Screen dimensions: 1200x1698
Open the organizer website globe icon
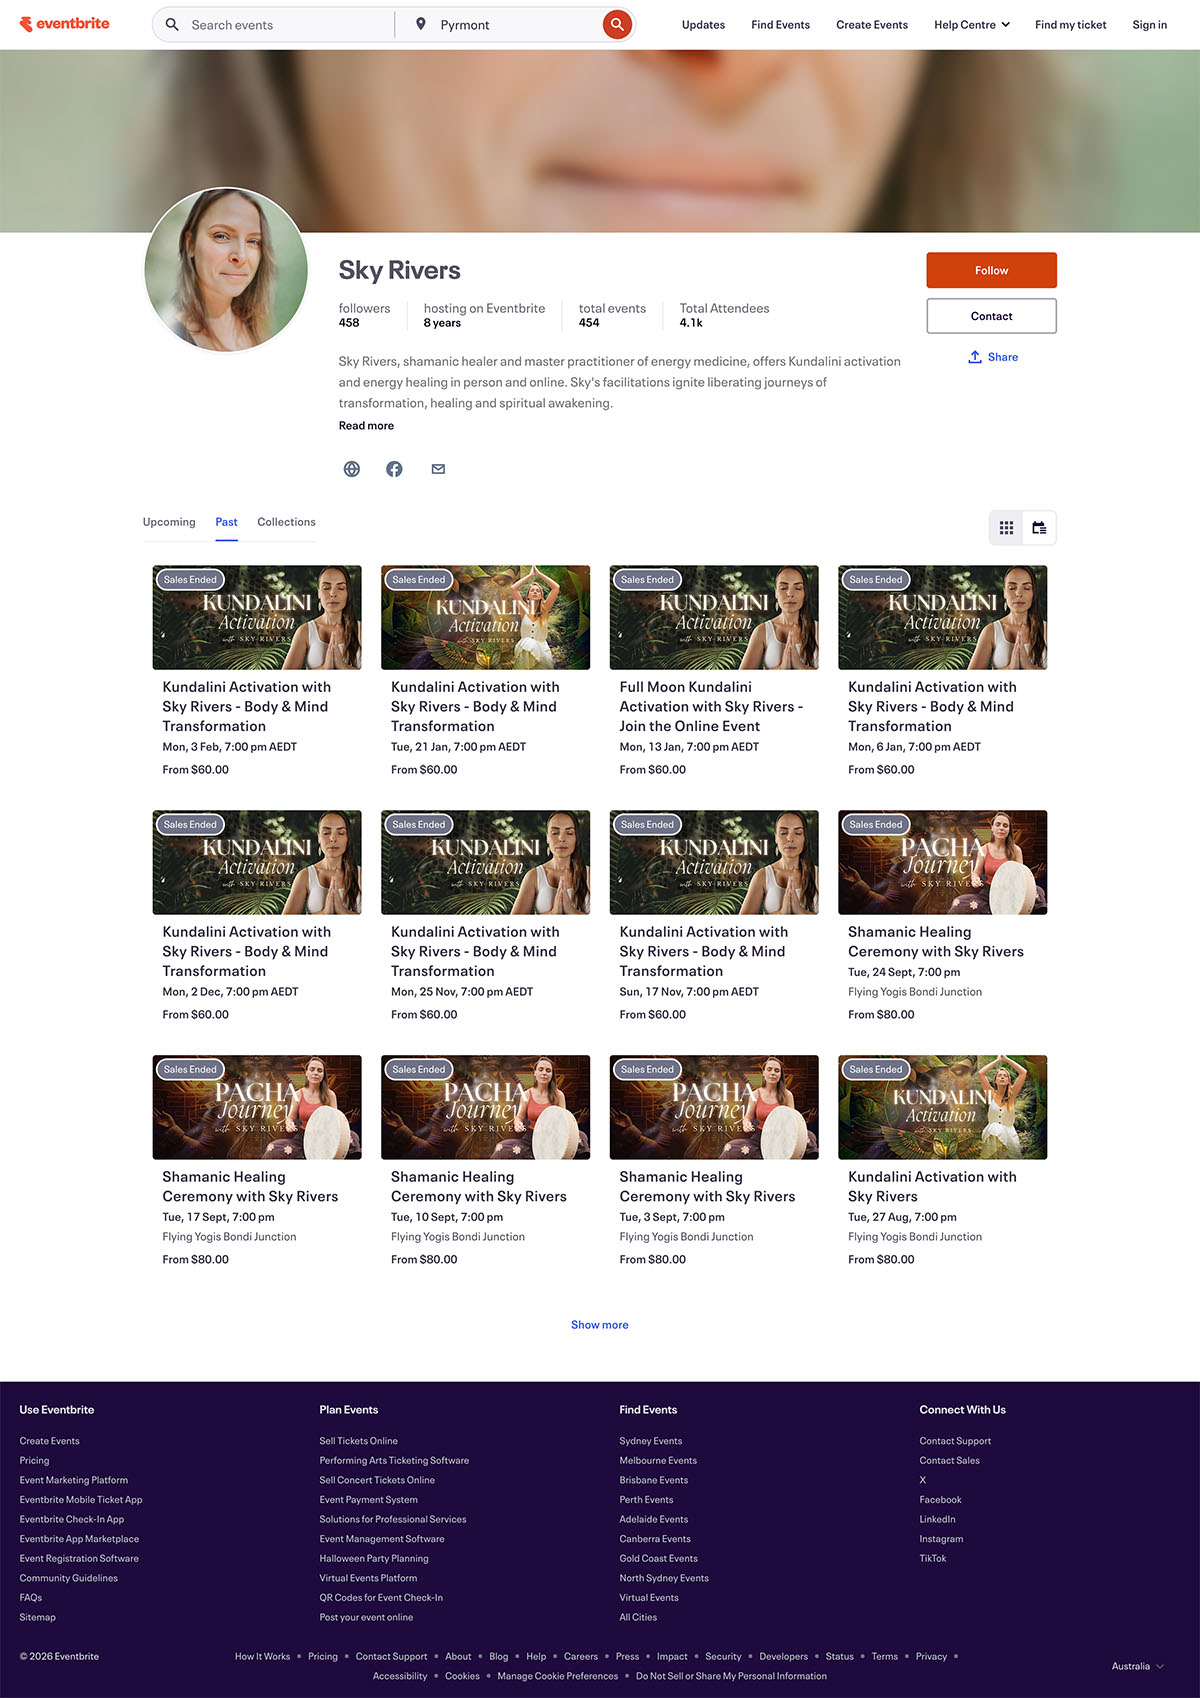click(352, 469)
